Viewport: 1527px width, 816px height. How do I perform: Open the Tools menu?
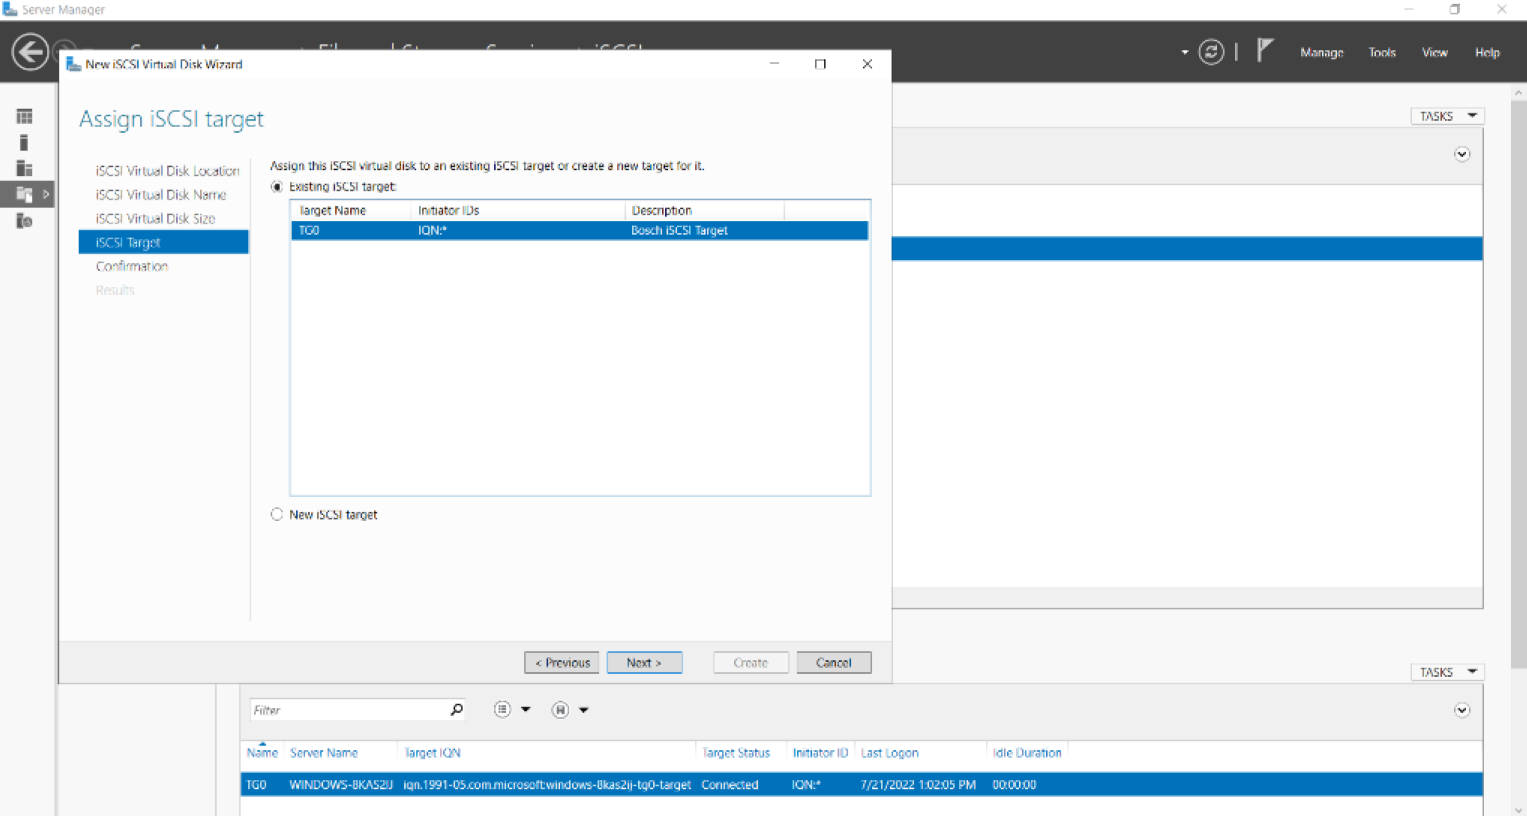tap(1382, 52)
